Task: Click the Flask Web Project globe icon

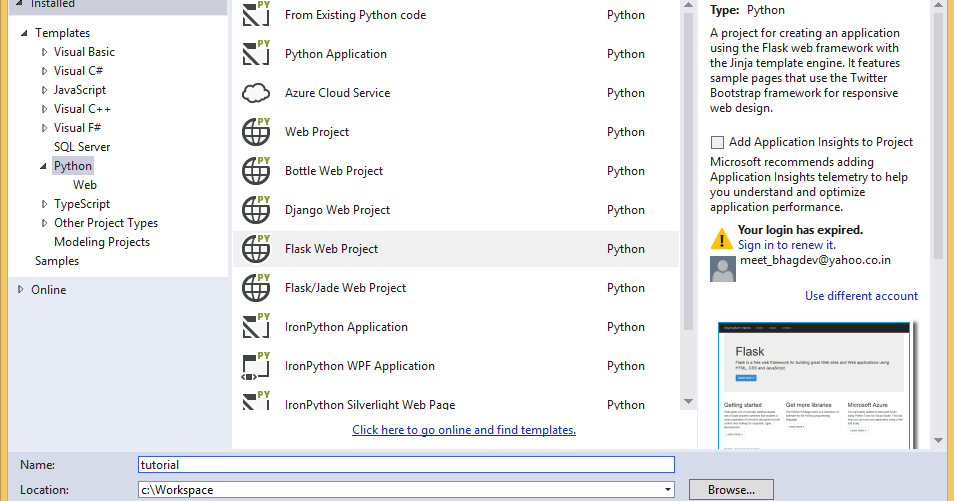Action: point(256,248)
